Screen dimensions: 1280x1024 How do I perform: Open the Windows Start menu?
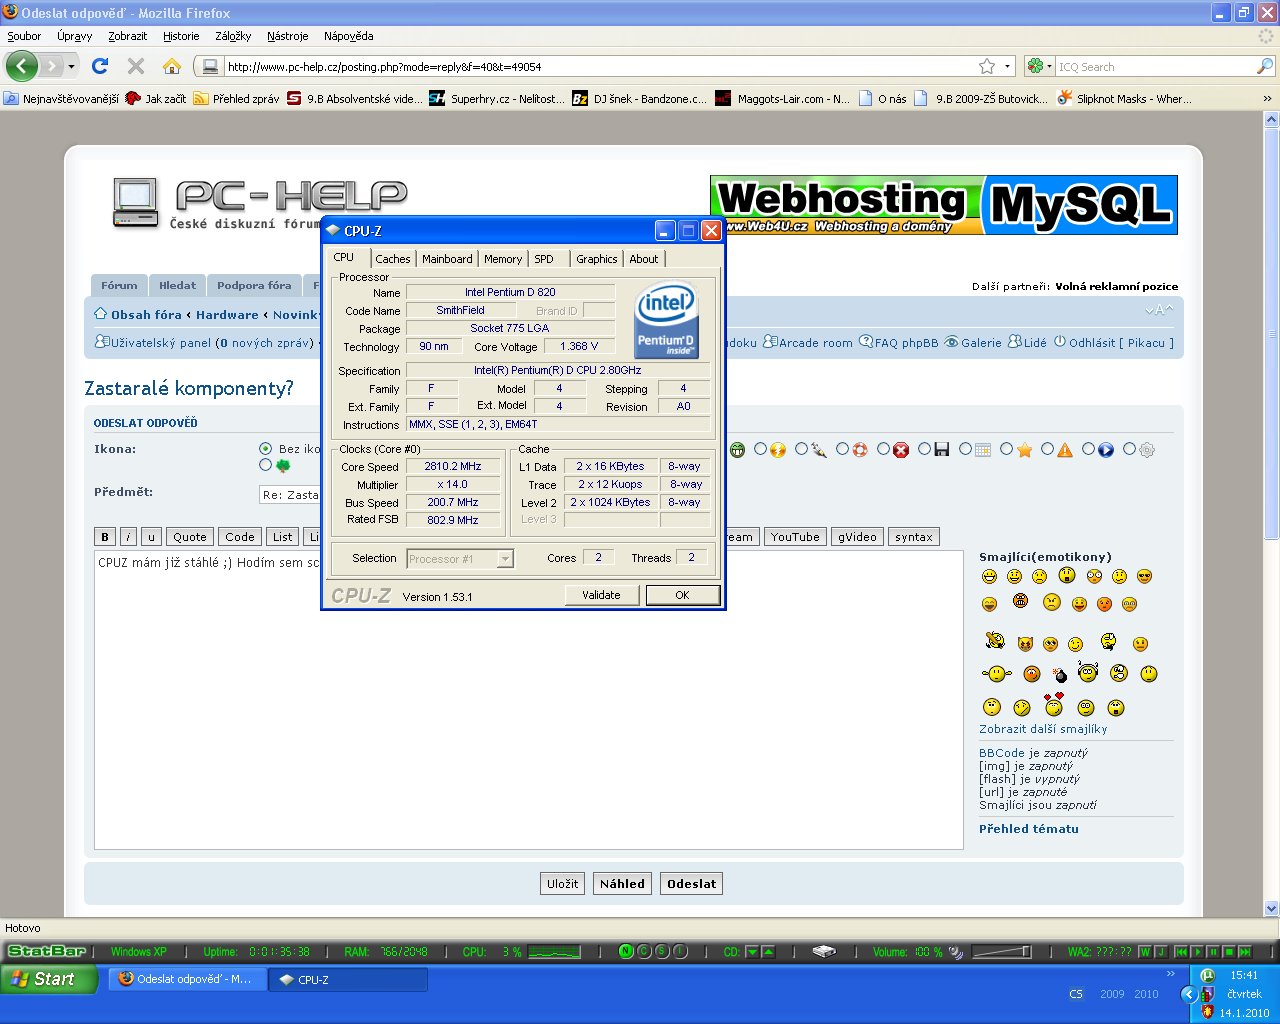tap(49, 979)
